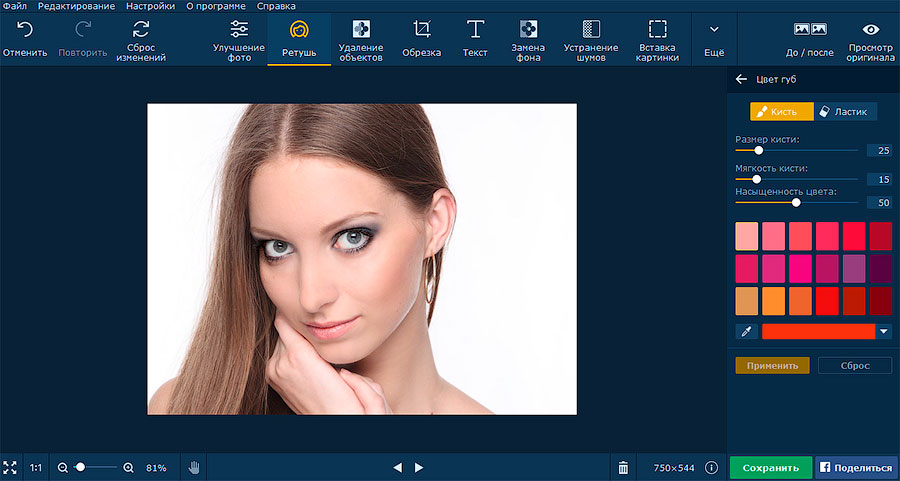Open the Замена фона tool

coord(528,40)
